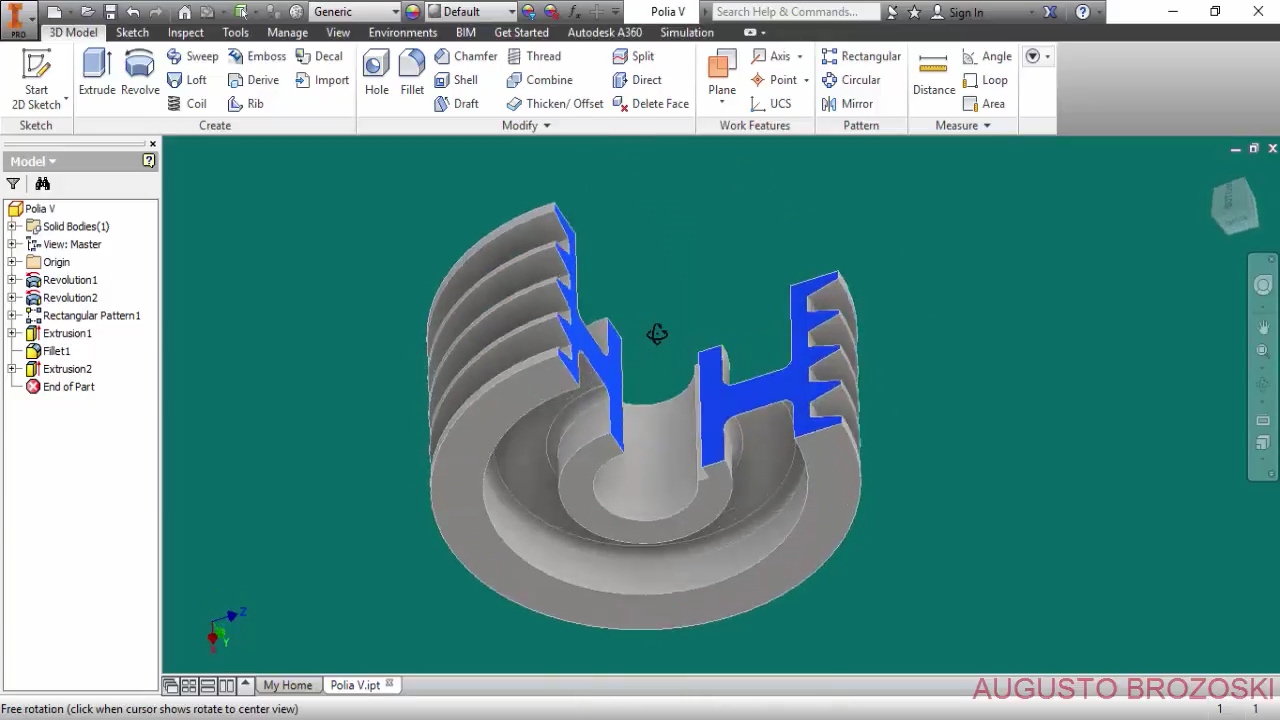Image resolution: width=1280 pixels, height=720 pixels.
Task: Open the Modify panel dropdown
Action: coord(526,126)
